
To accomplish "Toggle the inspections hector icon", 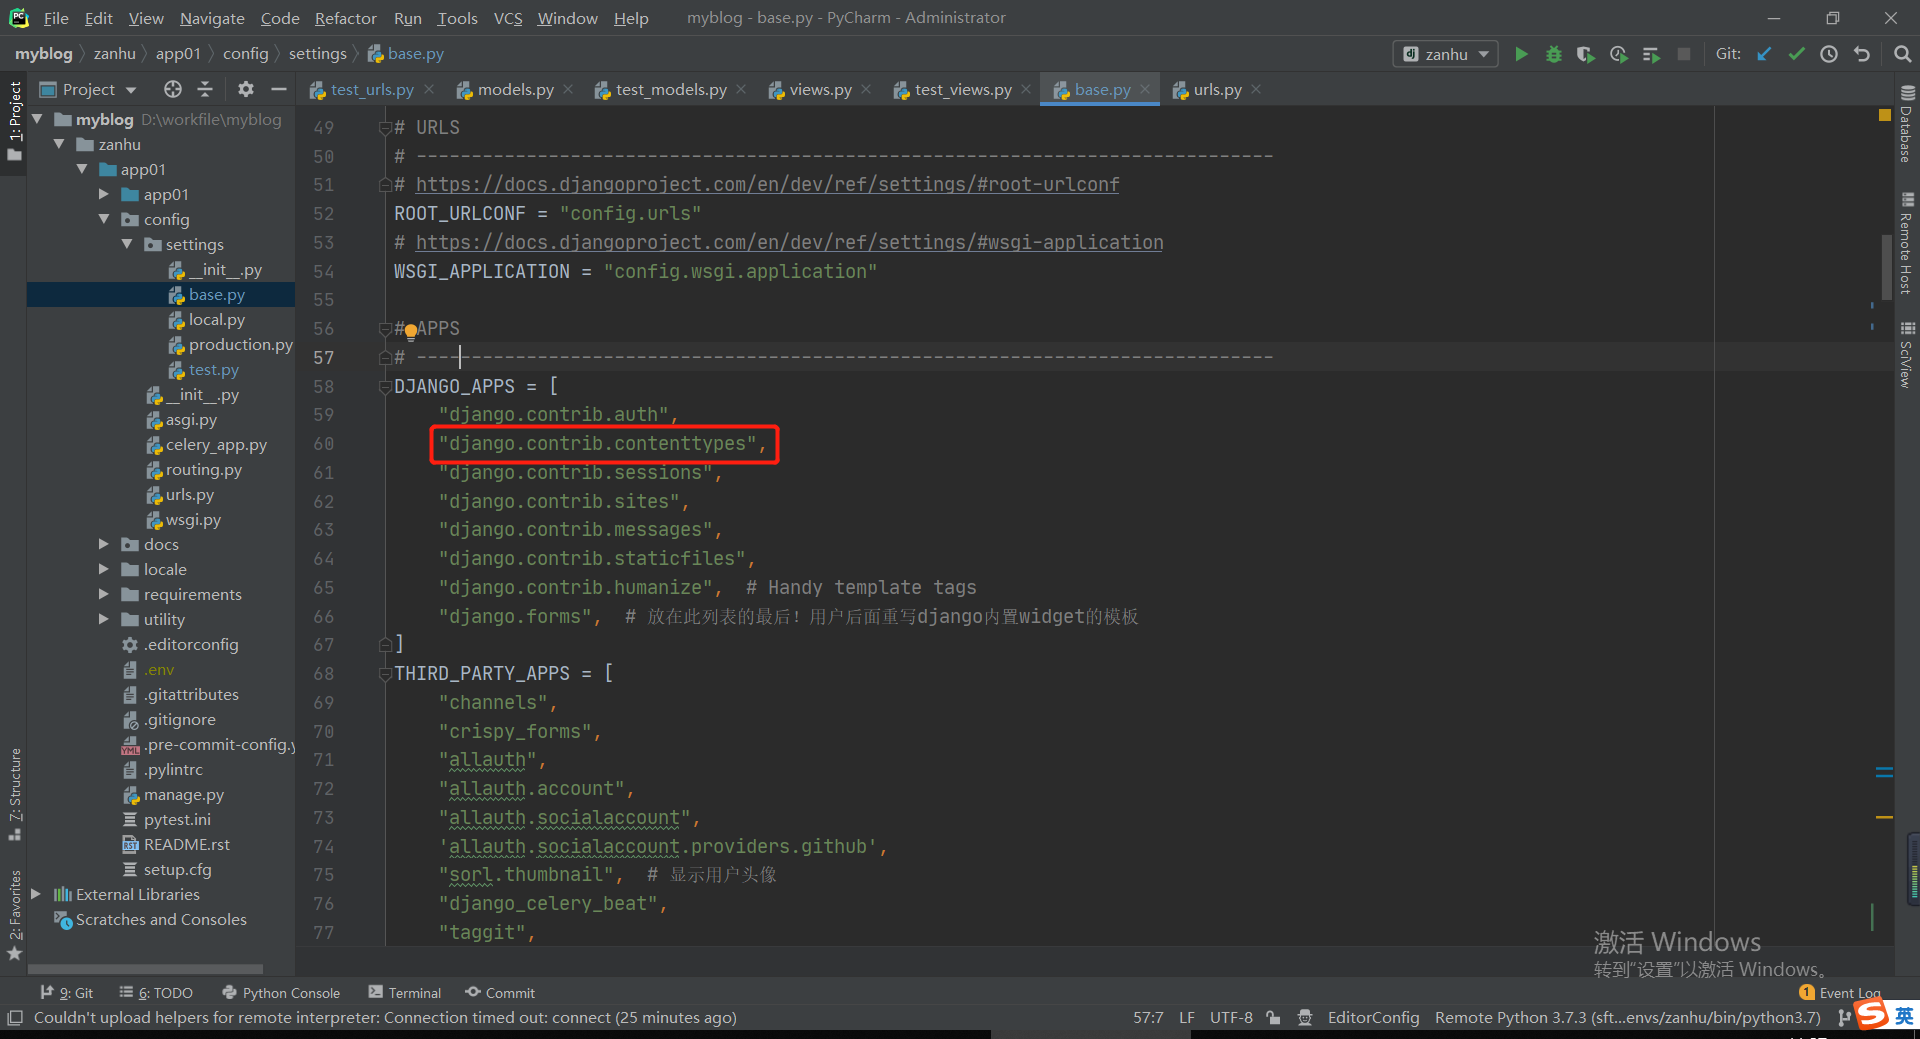I will [1305, 1018].
